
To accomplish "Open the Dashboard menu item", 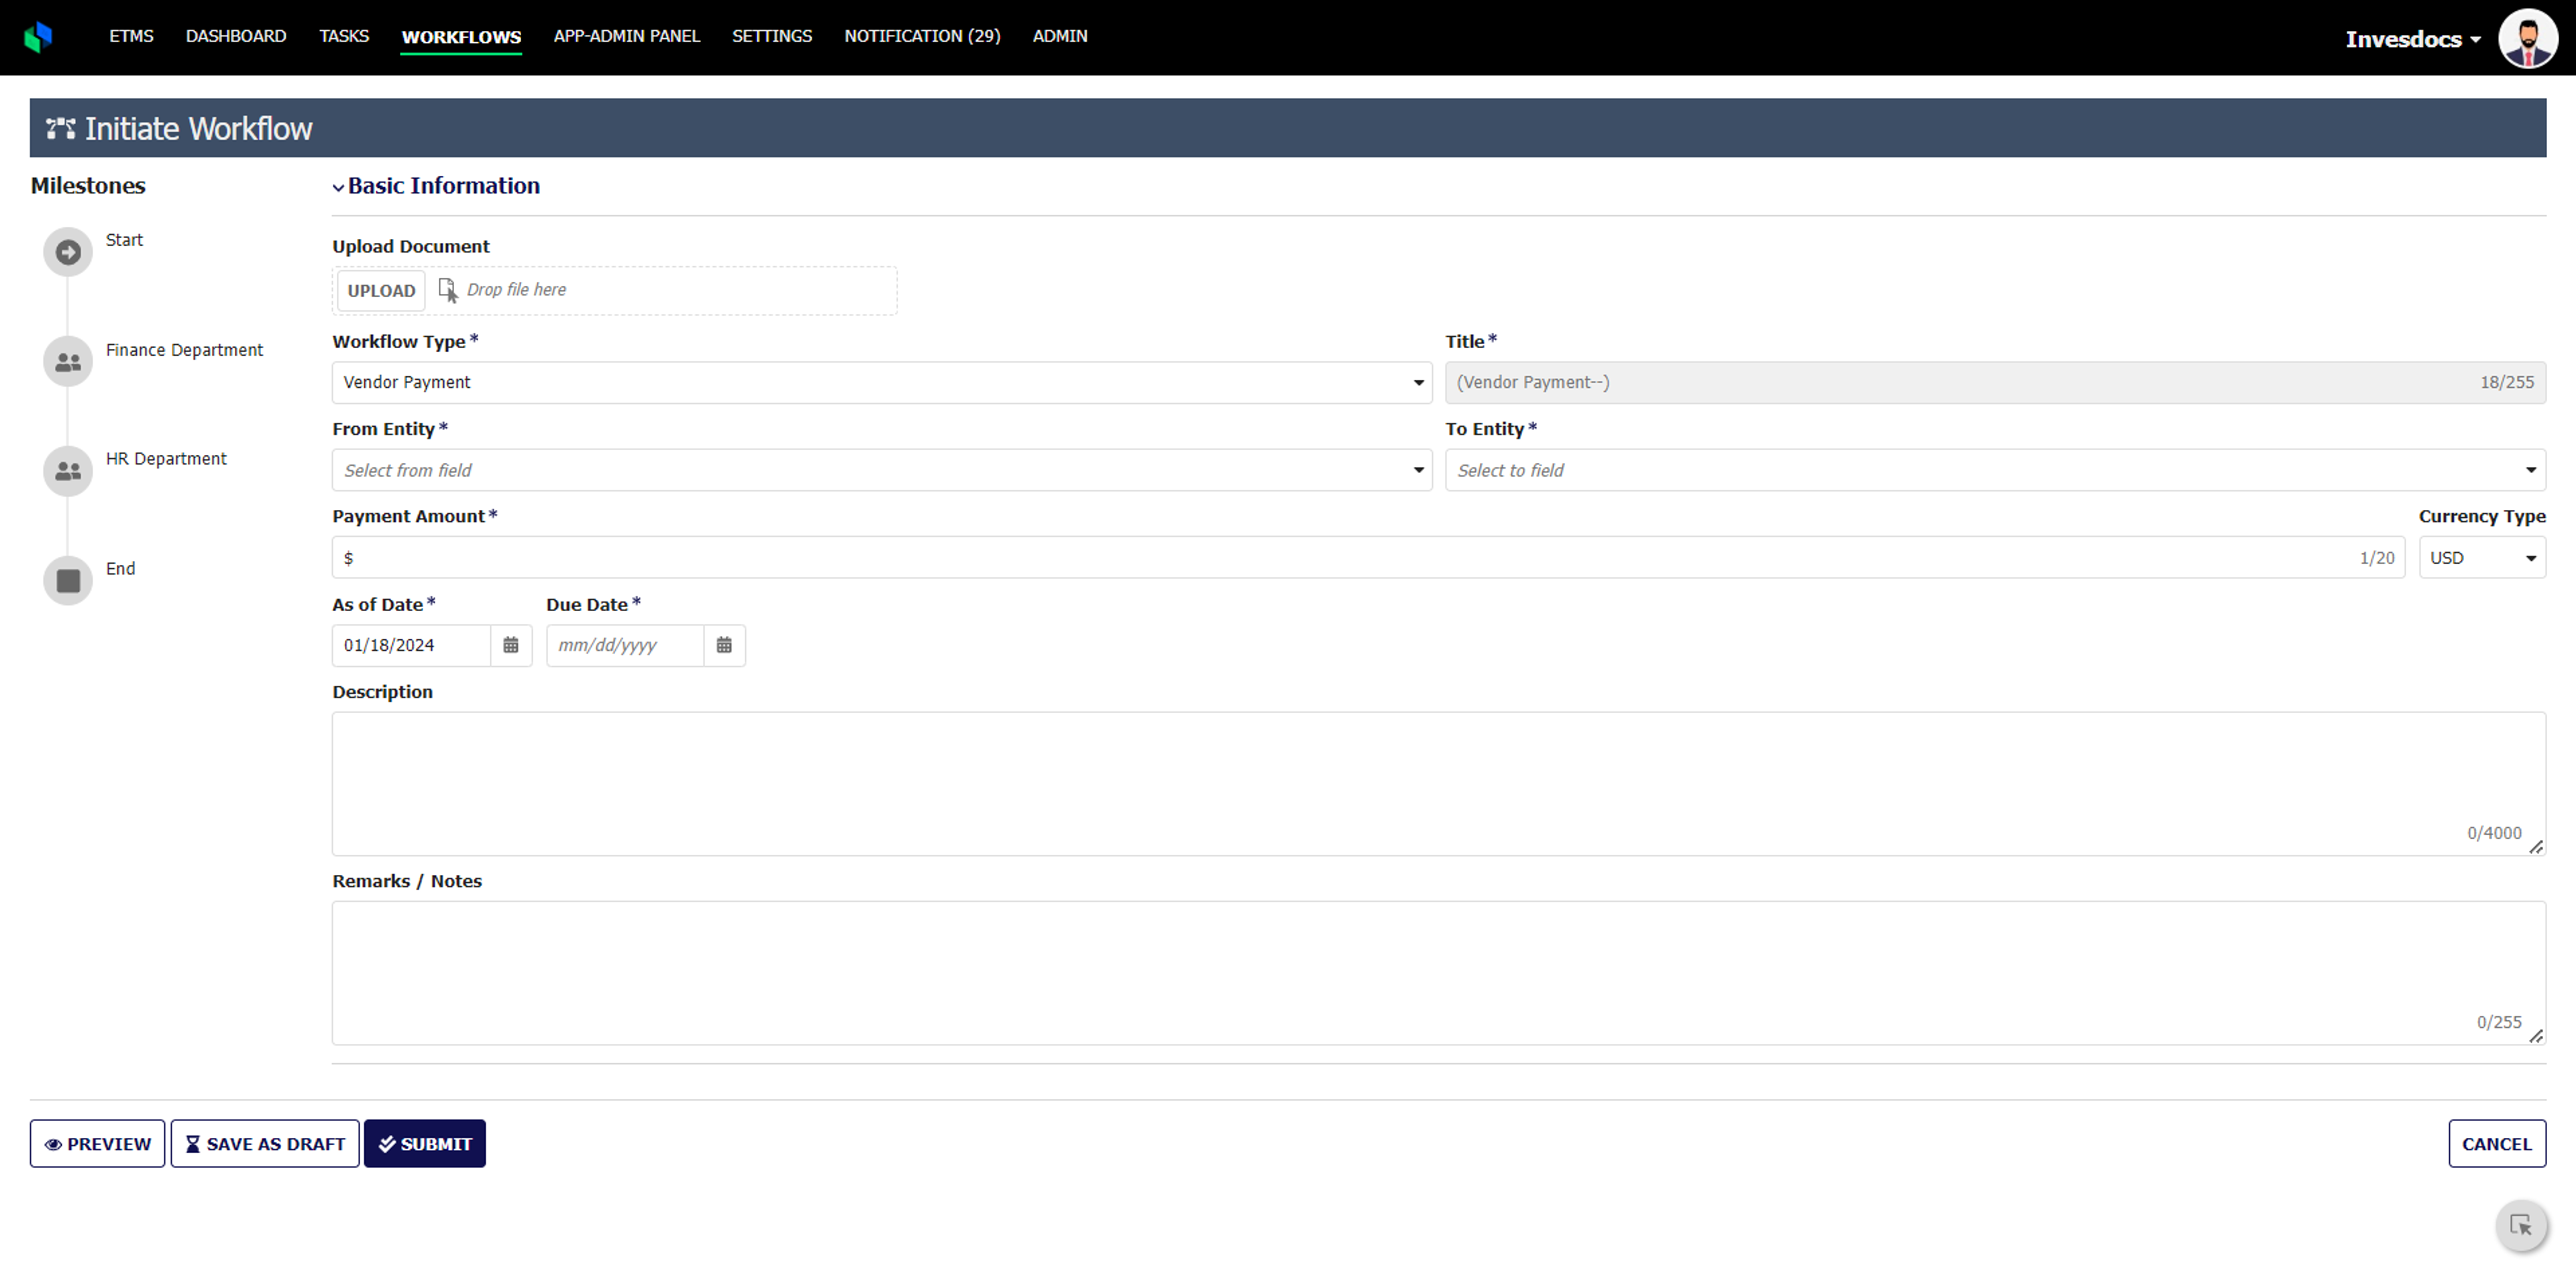I will 236,36.
